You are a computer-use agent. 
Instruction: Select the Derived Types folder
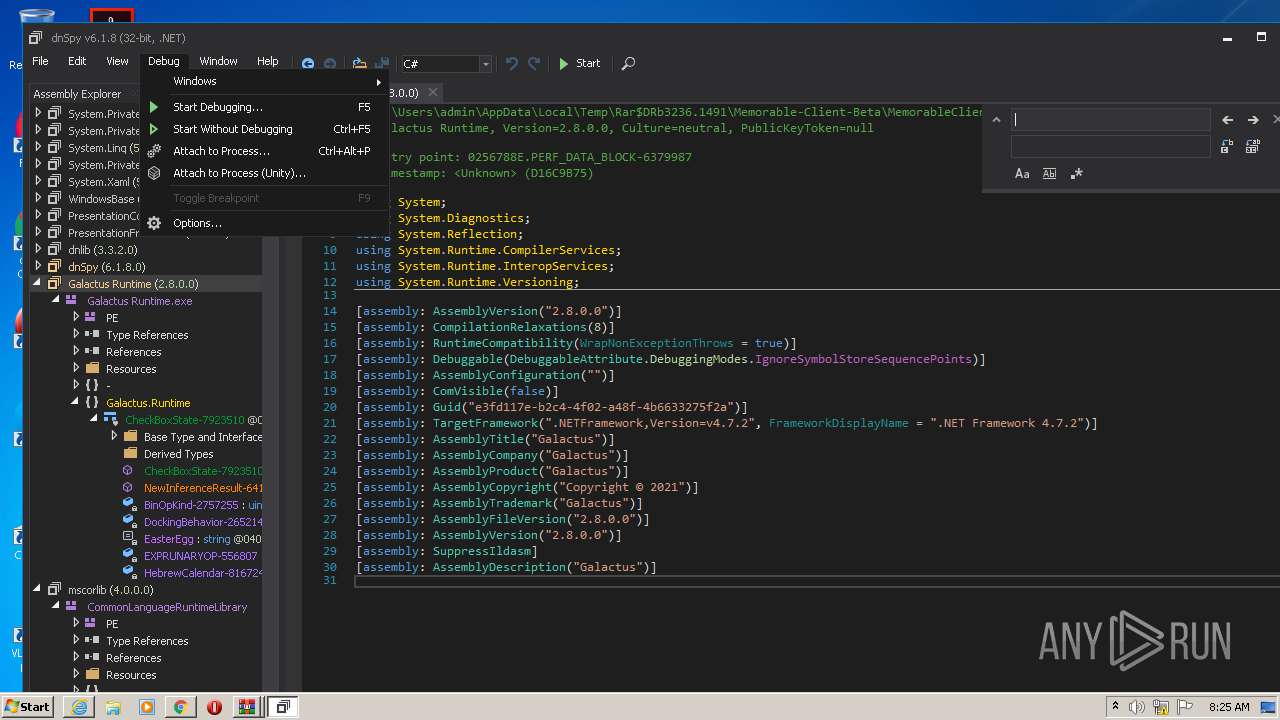(x=178, y=454)
